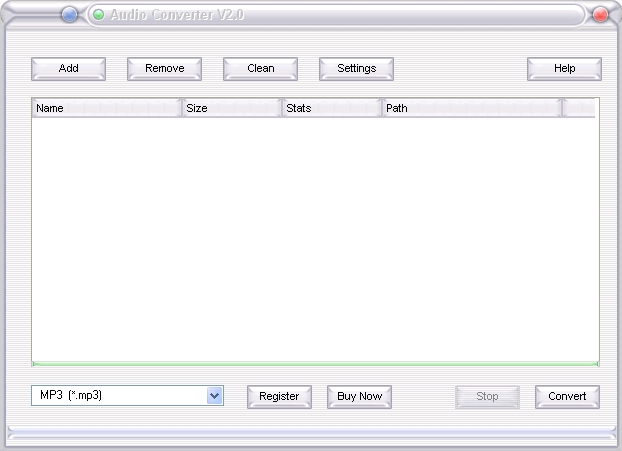The width and height of the screenshot is (622, 451).
Task: Click the green progress bar below the list
Action: pyautogui.click(x=315, y=364)
